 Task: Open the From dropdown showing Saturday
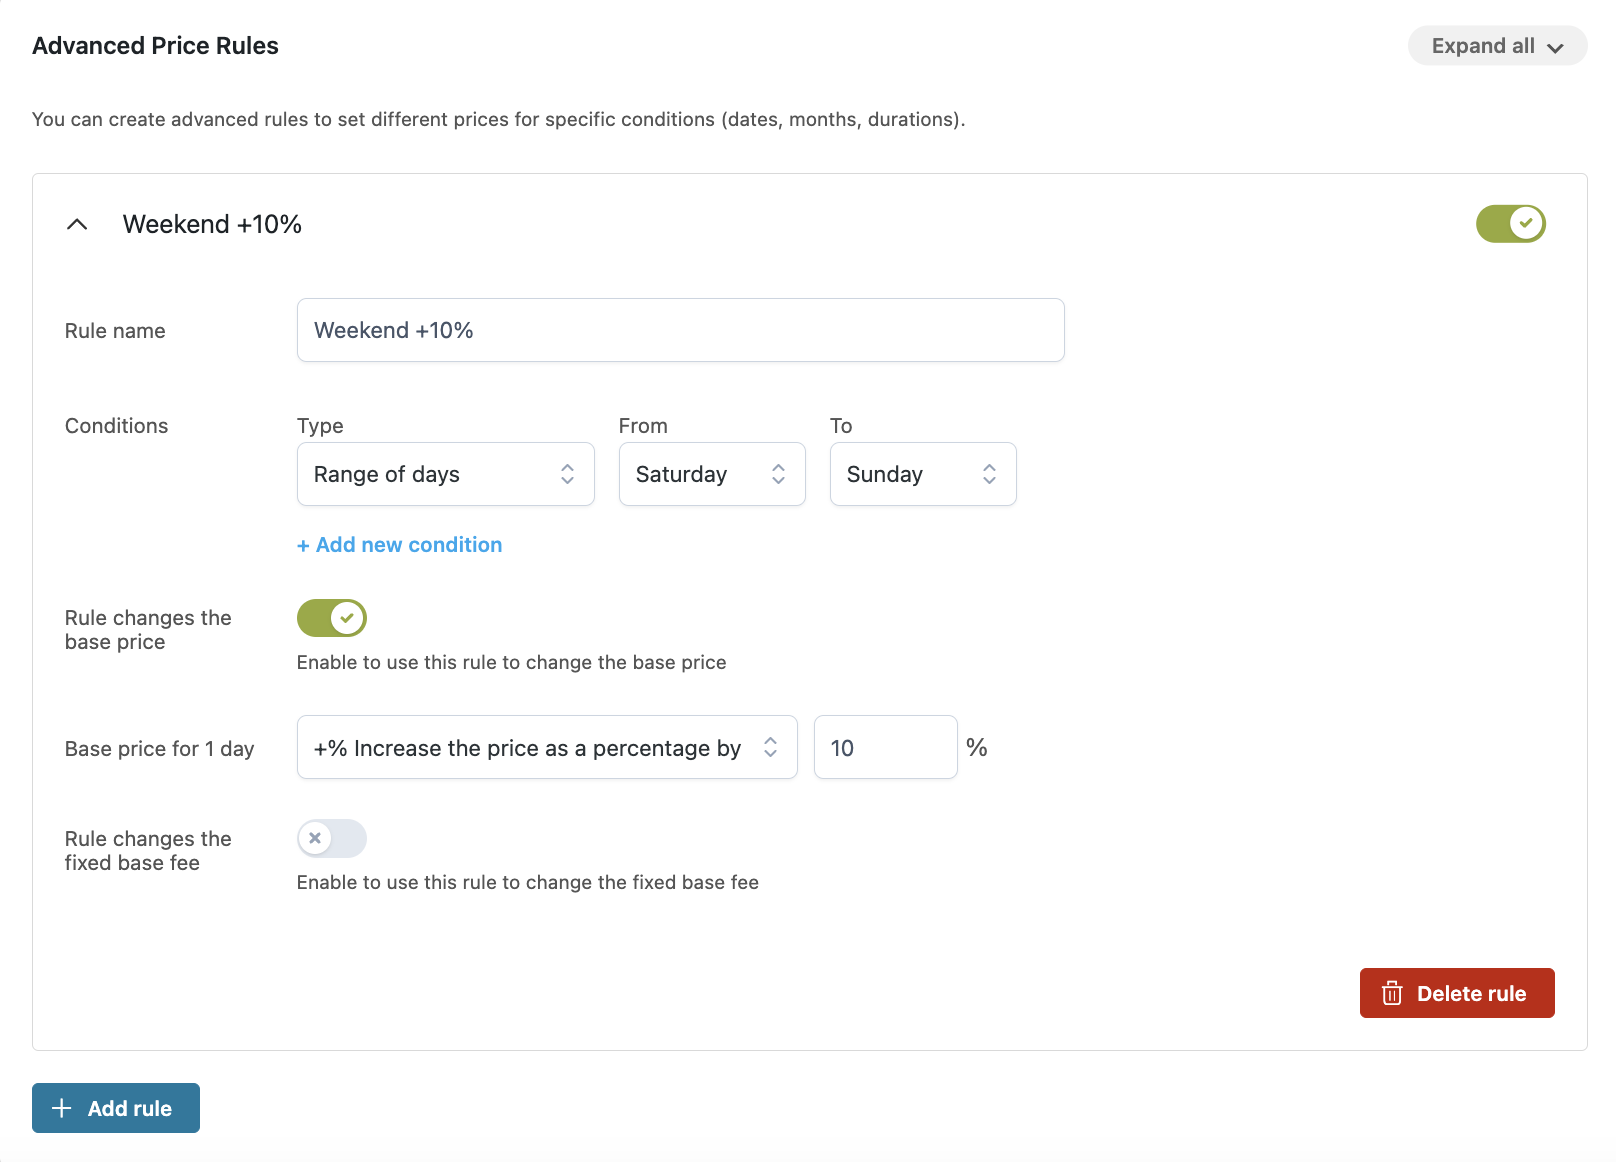pyautogui.click(x=711, y=474)
